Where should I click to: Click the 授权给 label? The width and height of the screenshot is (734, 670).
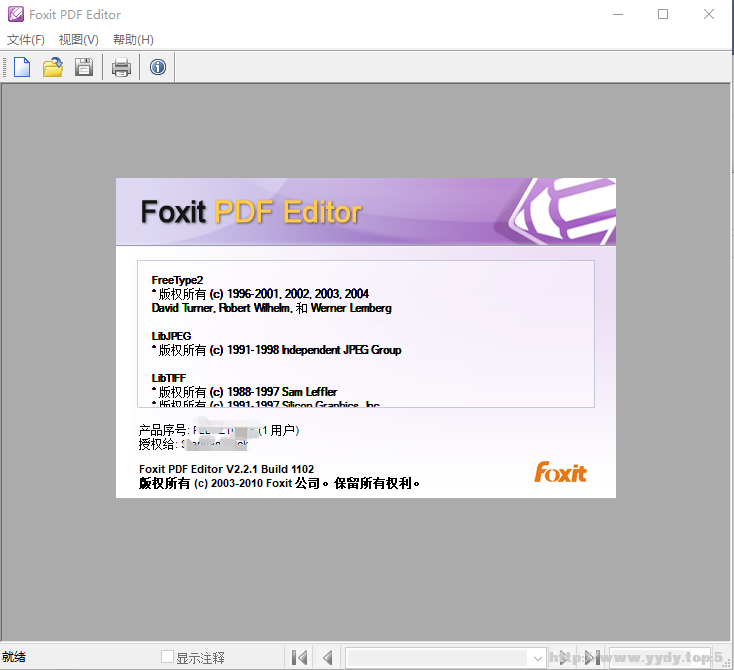[158, 444]
